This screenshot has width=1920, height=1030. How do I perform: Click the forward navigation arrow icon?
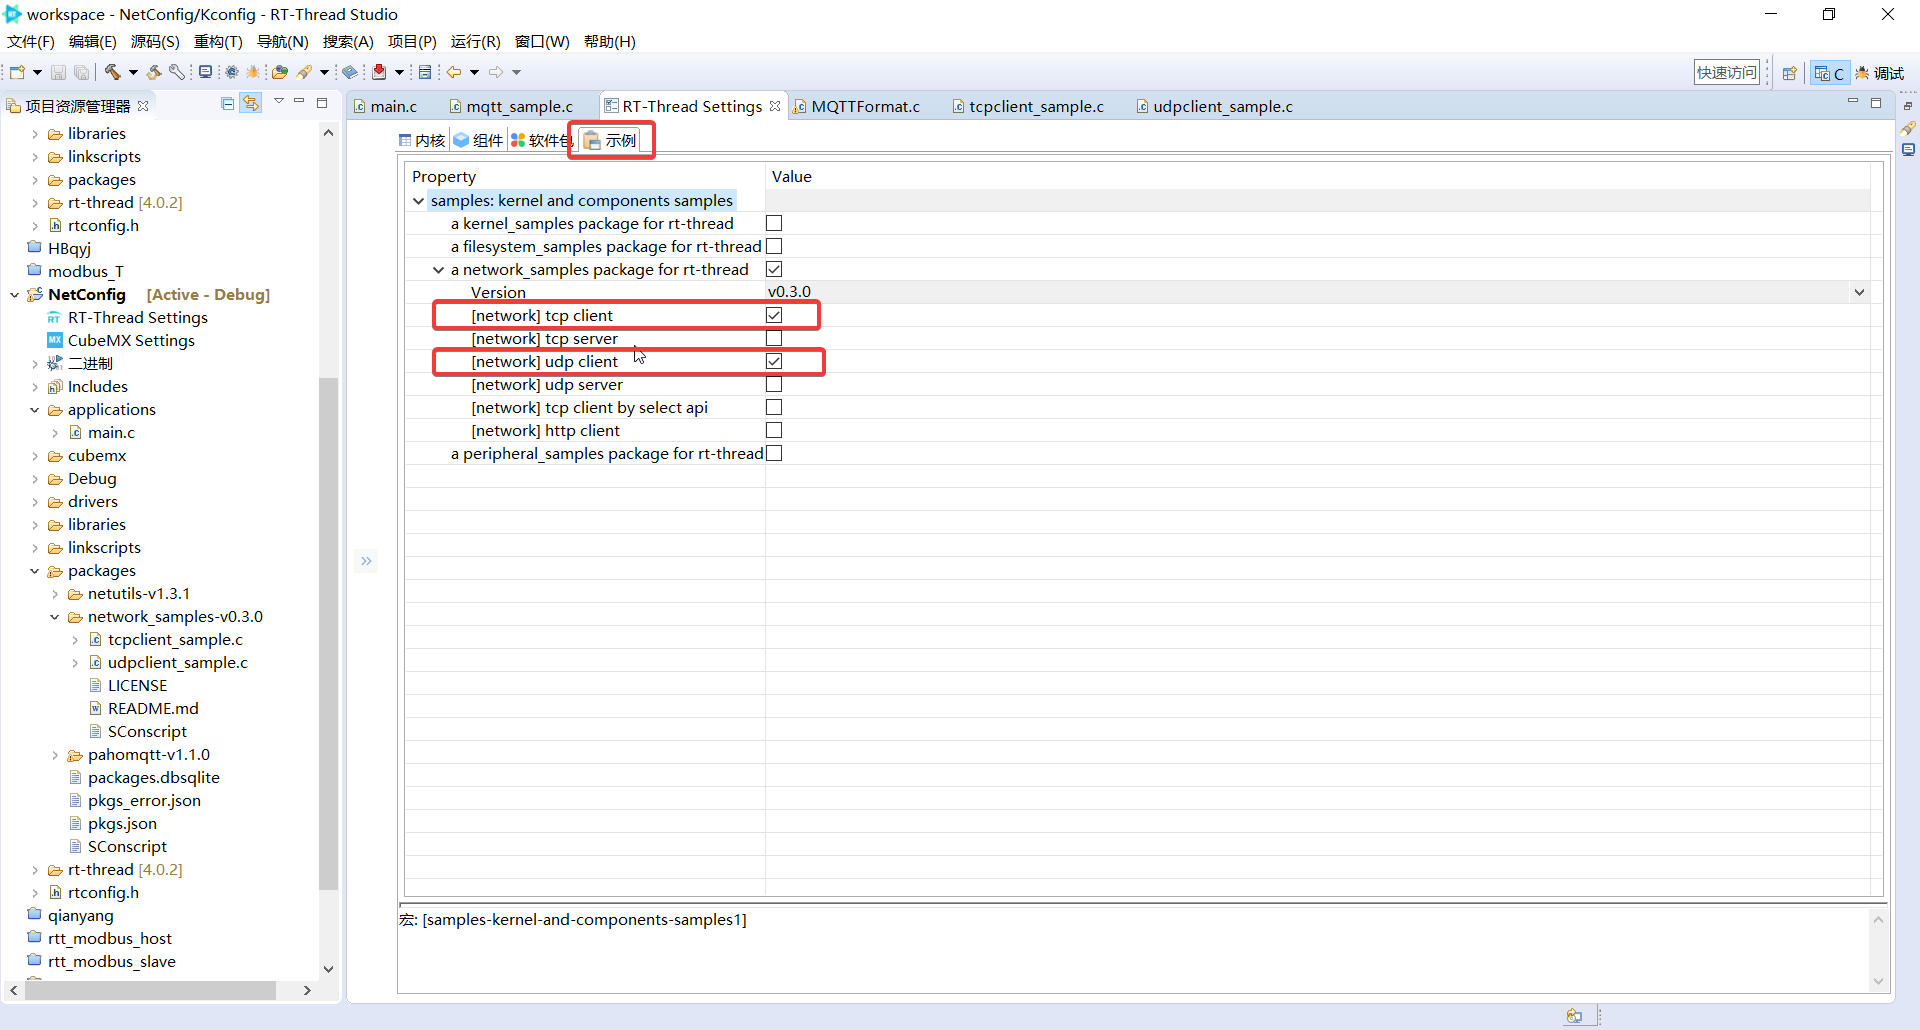[496, 72]
